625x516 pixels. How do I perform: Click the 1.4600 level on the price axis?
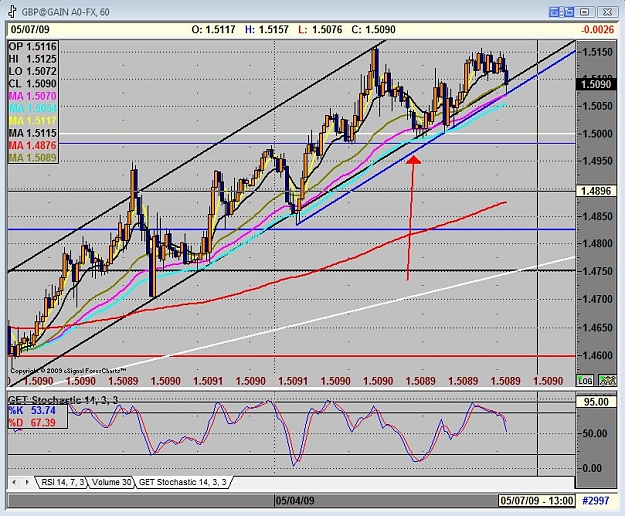coord(597,355)
